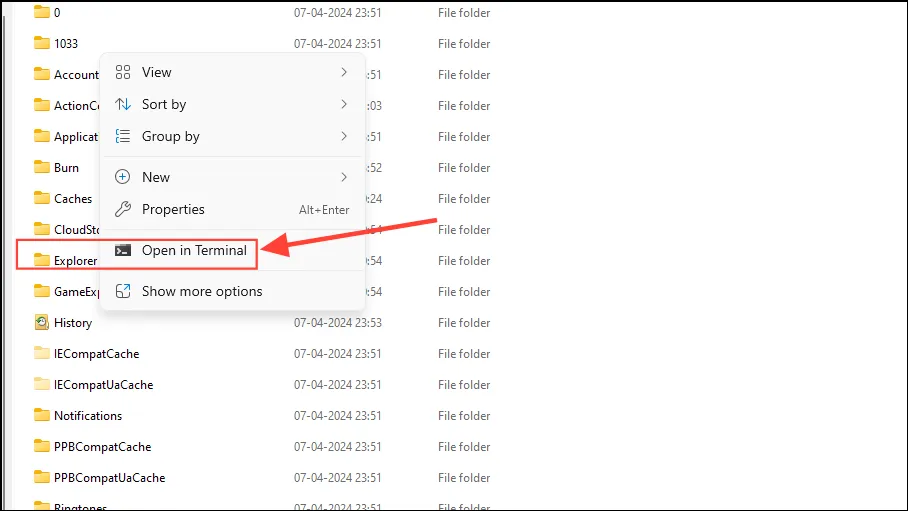
Task: Click the Alt+Enter shortcut hint
Action: tap(324, 210)
